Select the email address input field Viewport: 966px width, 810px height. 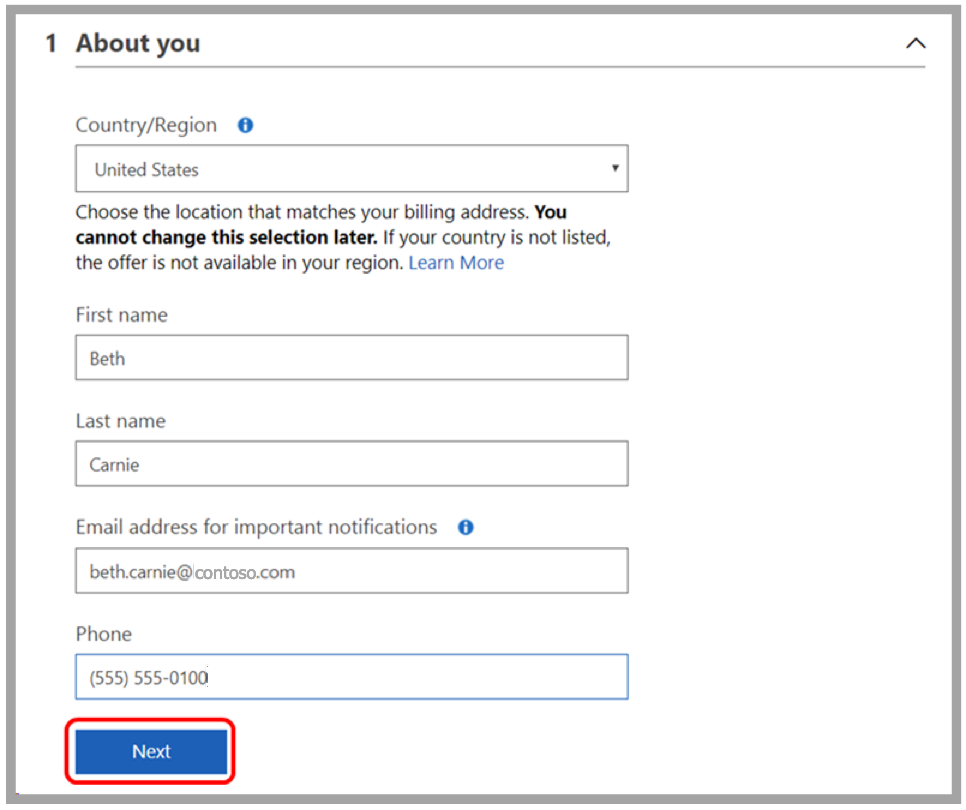pyautogui.click(x=351, y=571)
